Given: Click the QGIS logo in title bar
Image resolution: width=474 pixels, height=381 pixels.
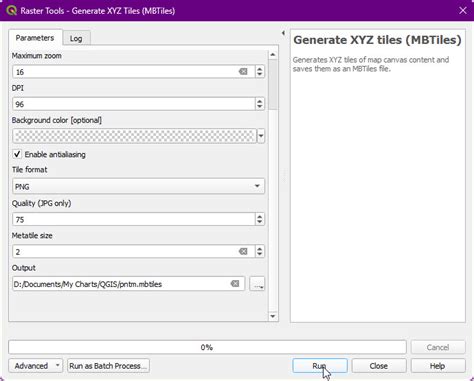Looking at the screenshot, I should (11, 10).
